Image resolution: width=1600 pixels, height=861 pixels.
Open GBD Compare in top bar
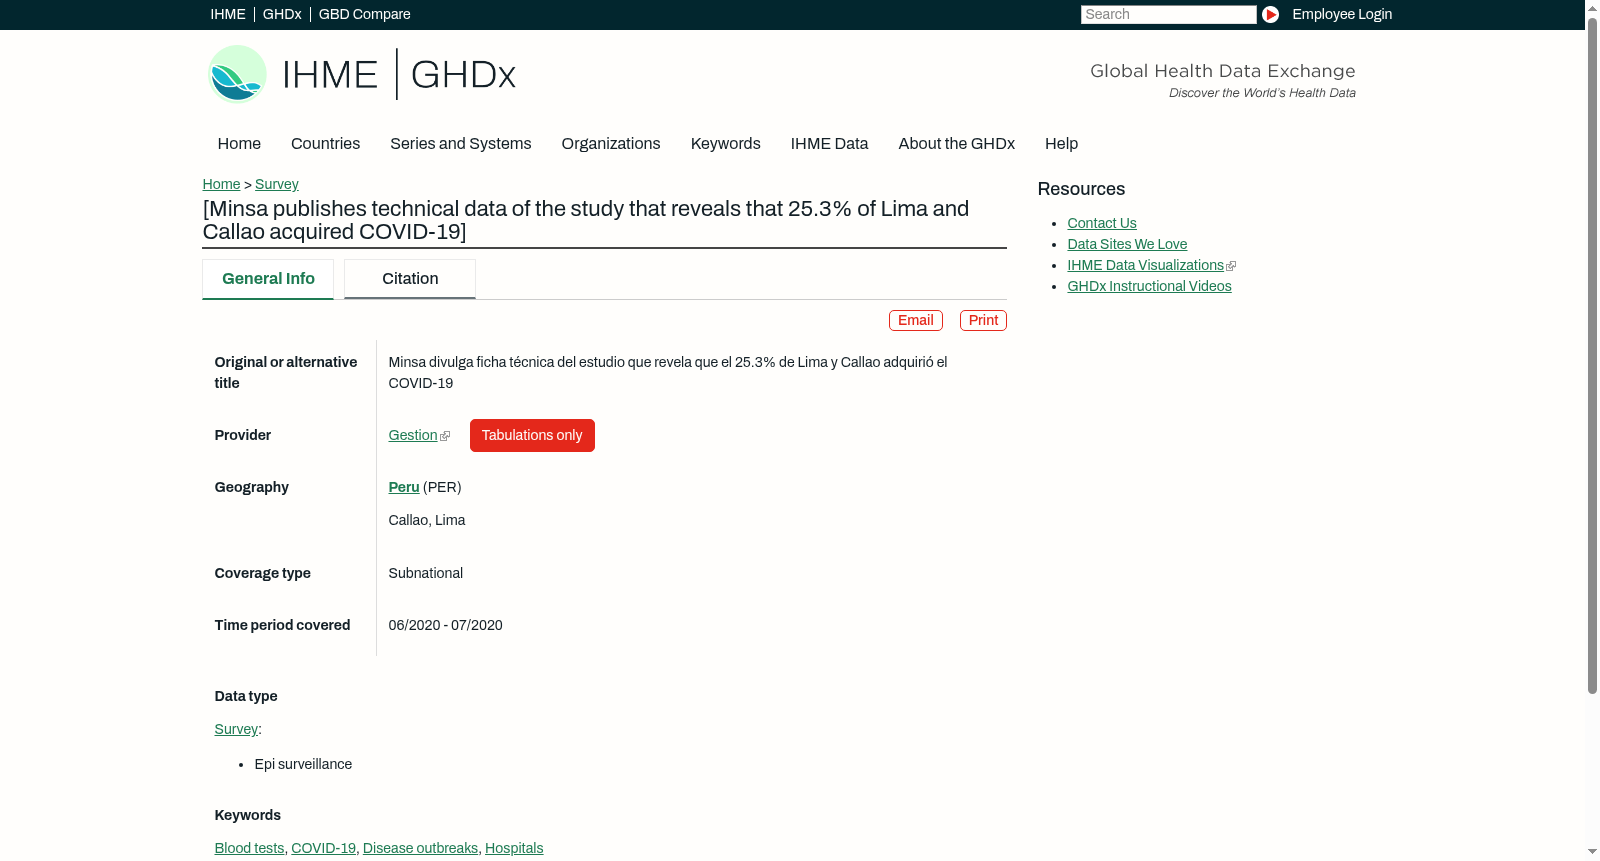pos(365,14)
